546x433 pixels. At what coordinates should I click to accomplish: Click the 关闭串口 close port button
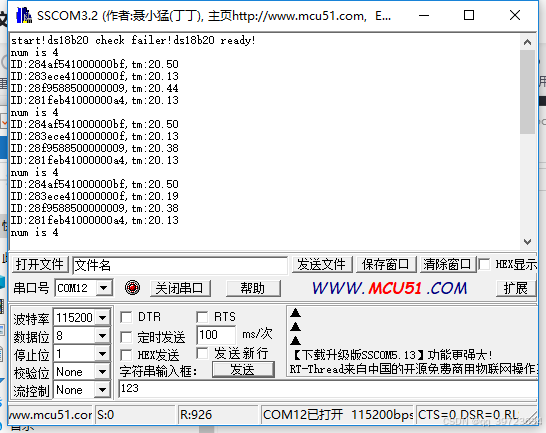pos(180,288)
